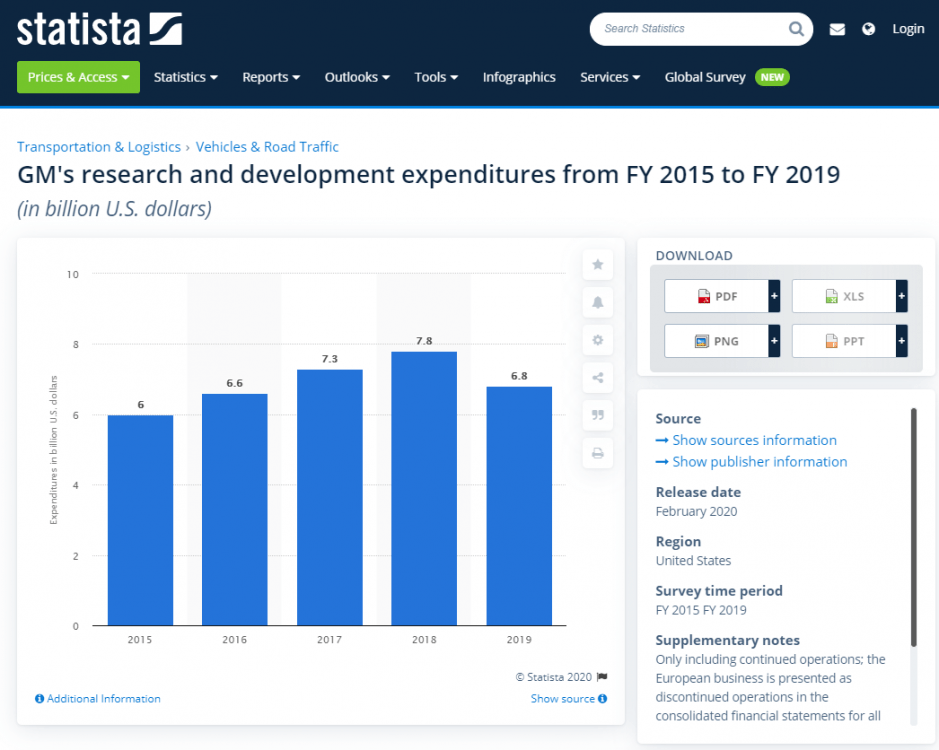Click the Vehicles & Road Traffic breadcrumb
The image size is (939, 750).
tap(267, 147)
